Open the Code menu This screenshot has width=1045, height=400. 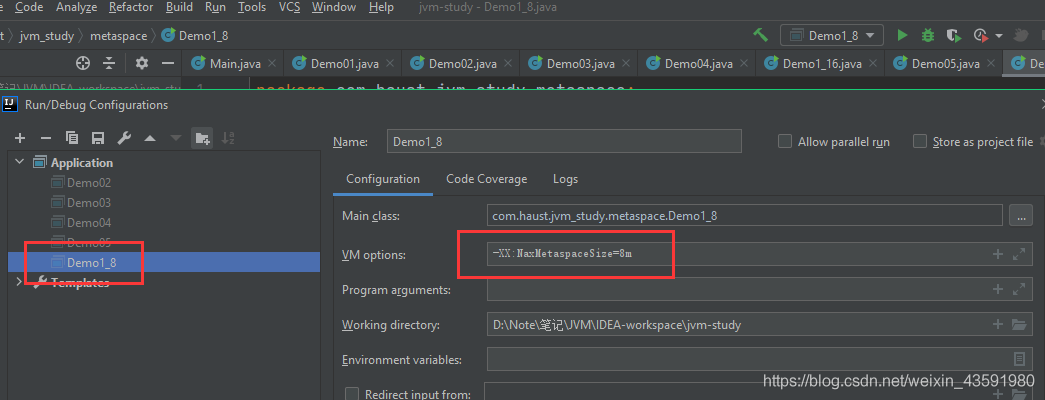29,7
